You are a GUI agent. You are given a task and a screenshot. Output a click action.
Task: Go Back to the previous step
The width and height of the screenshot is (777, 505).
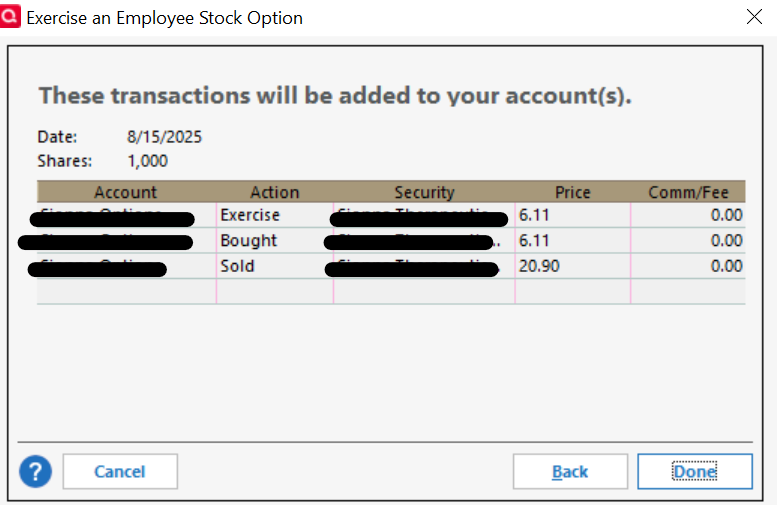tap(570, 471)
